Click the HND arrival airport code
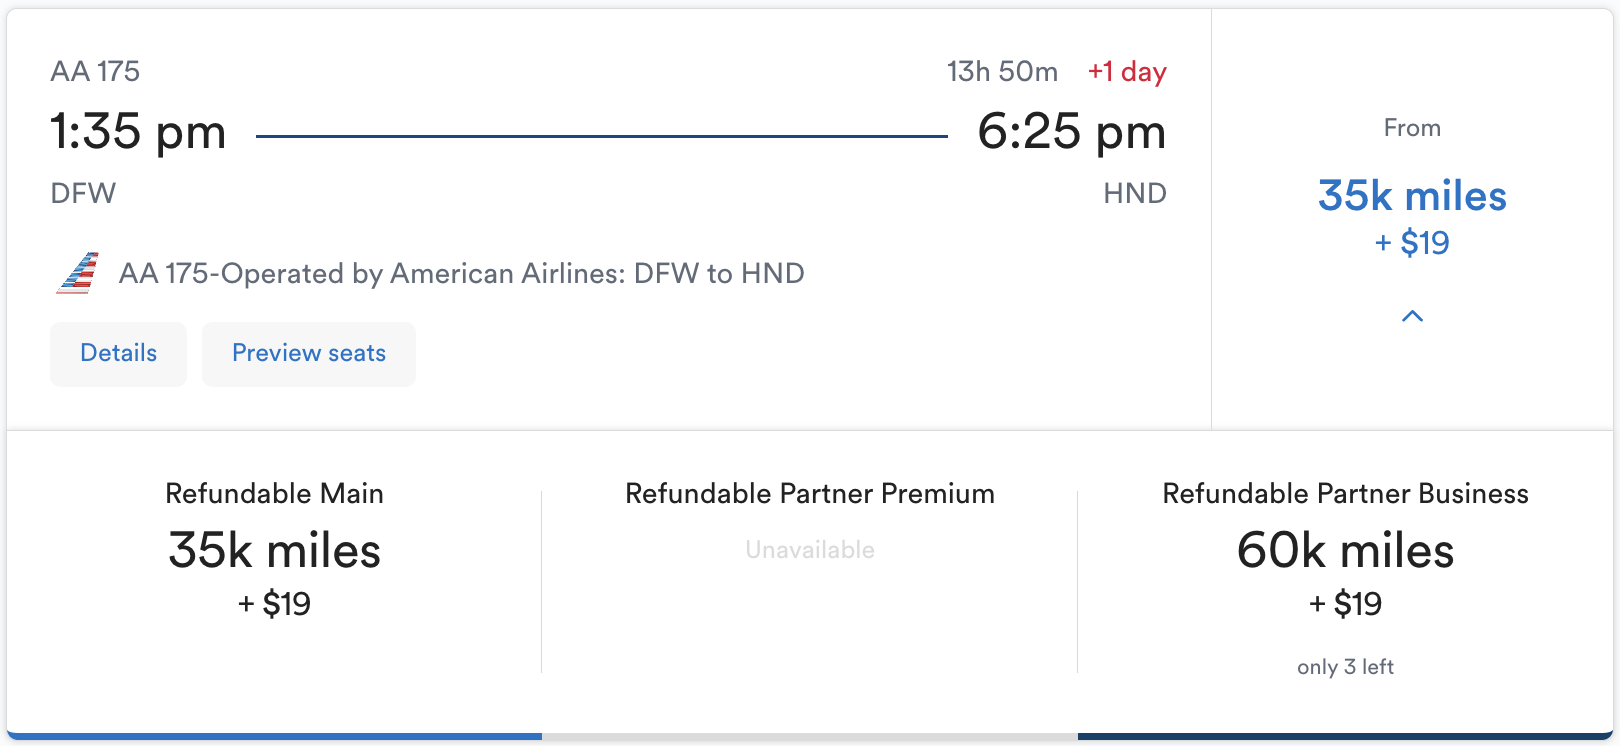The width and height of the screenshot is (1620, 746). point(1136,193)
